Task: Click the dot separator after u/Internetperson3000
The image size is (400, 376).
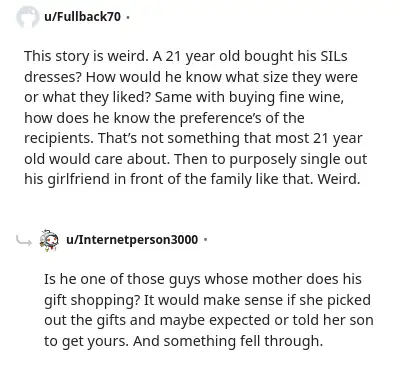Action: [205, 240]
